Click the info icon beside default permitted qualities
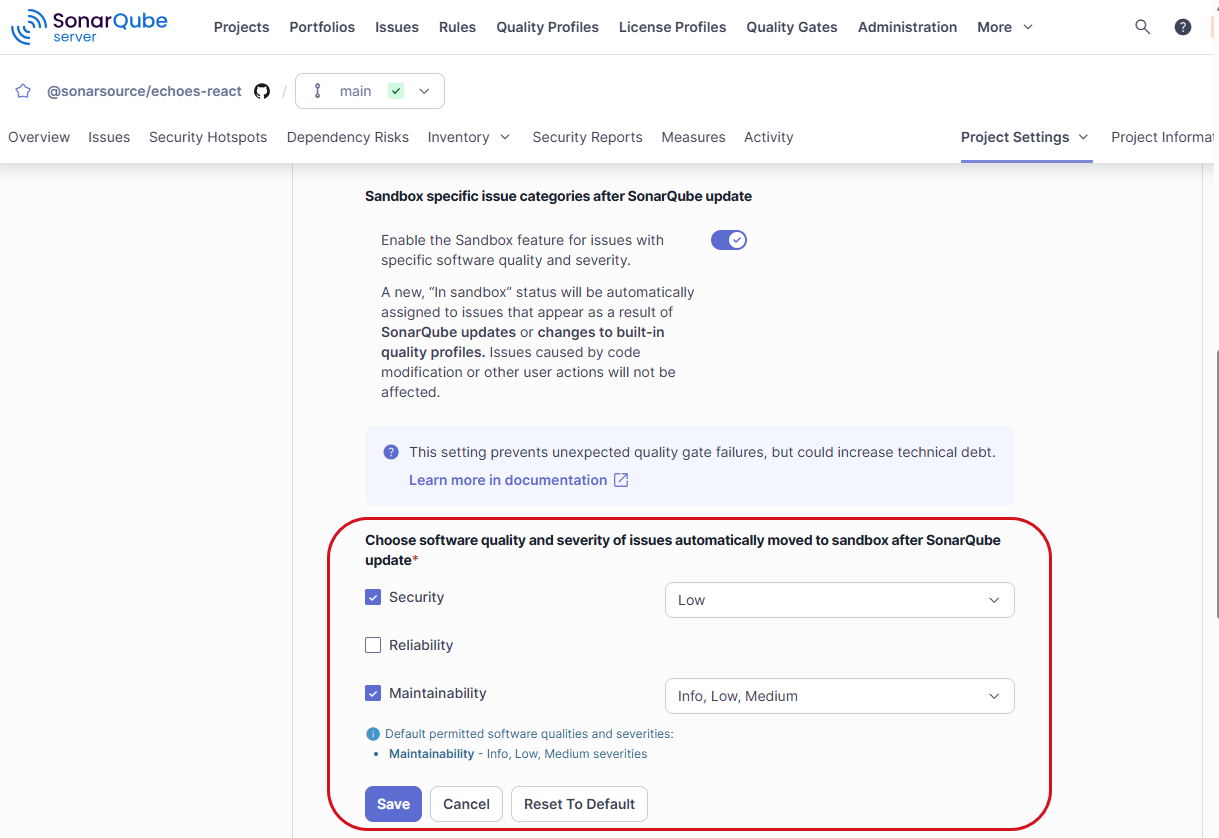Image resolution: width=1219 pixels, height=838 pixels. point(373,734)
